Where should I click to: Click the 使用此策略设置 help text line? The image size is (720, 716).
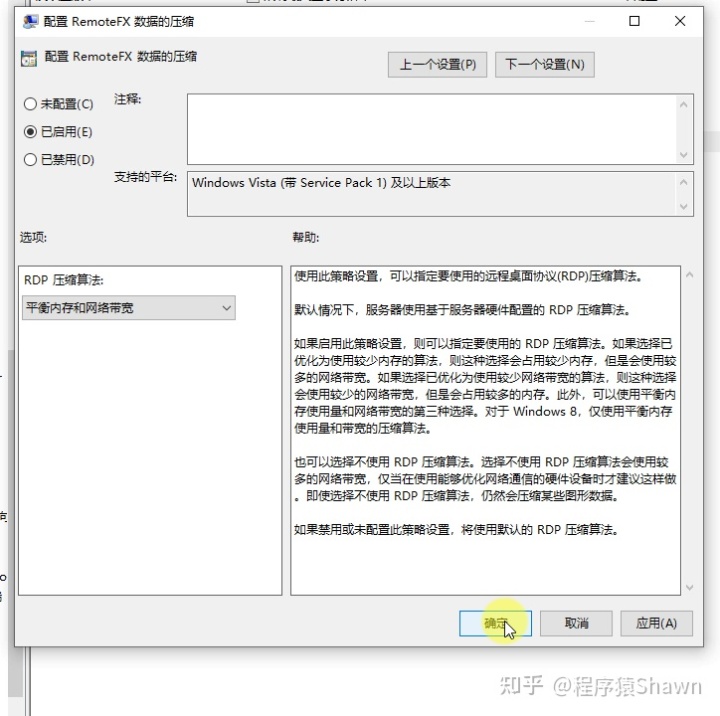pos(468,276)
